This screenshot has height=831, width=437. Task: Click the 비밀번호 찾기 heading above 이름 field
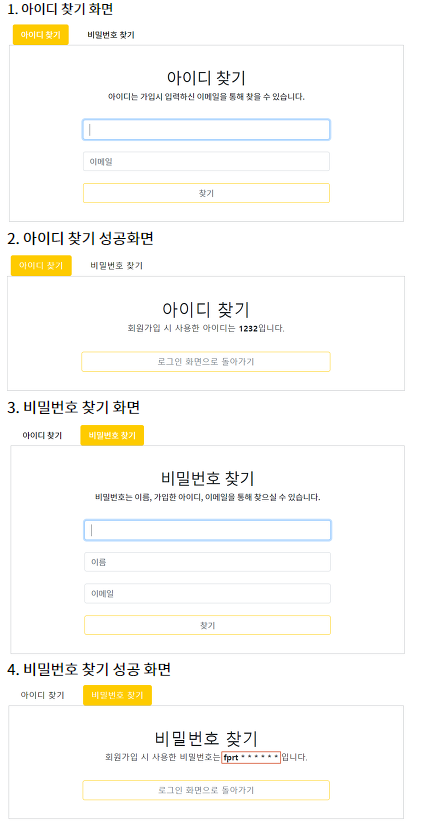208,478
